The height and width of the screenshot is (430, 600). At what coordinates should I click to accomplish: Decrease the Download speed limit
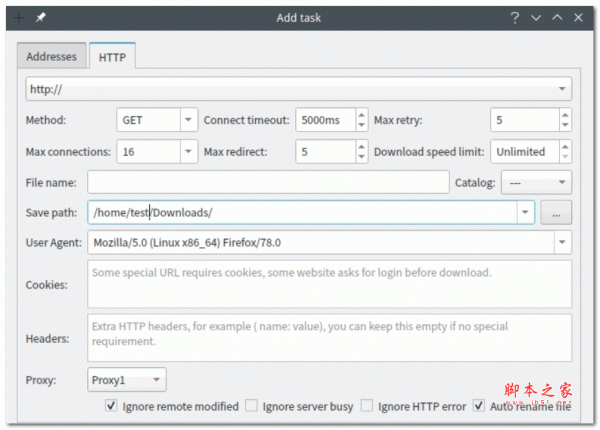(x=565, y=157)
